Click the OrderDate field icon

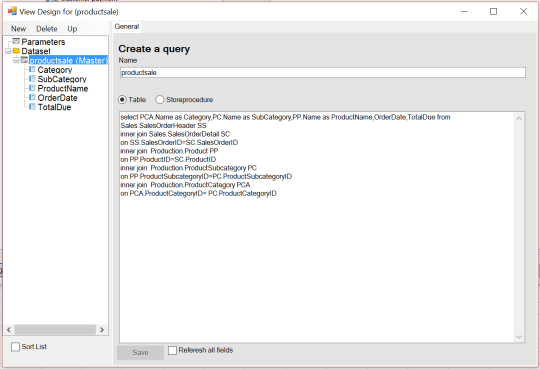(x=32, y=97)
